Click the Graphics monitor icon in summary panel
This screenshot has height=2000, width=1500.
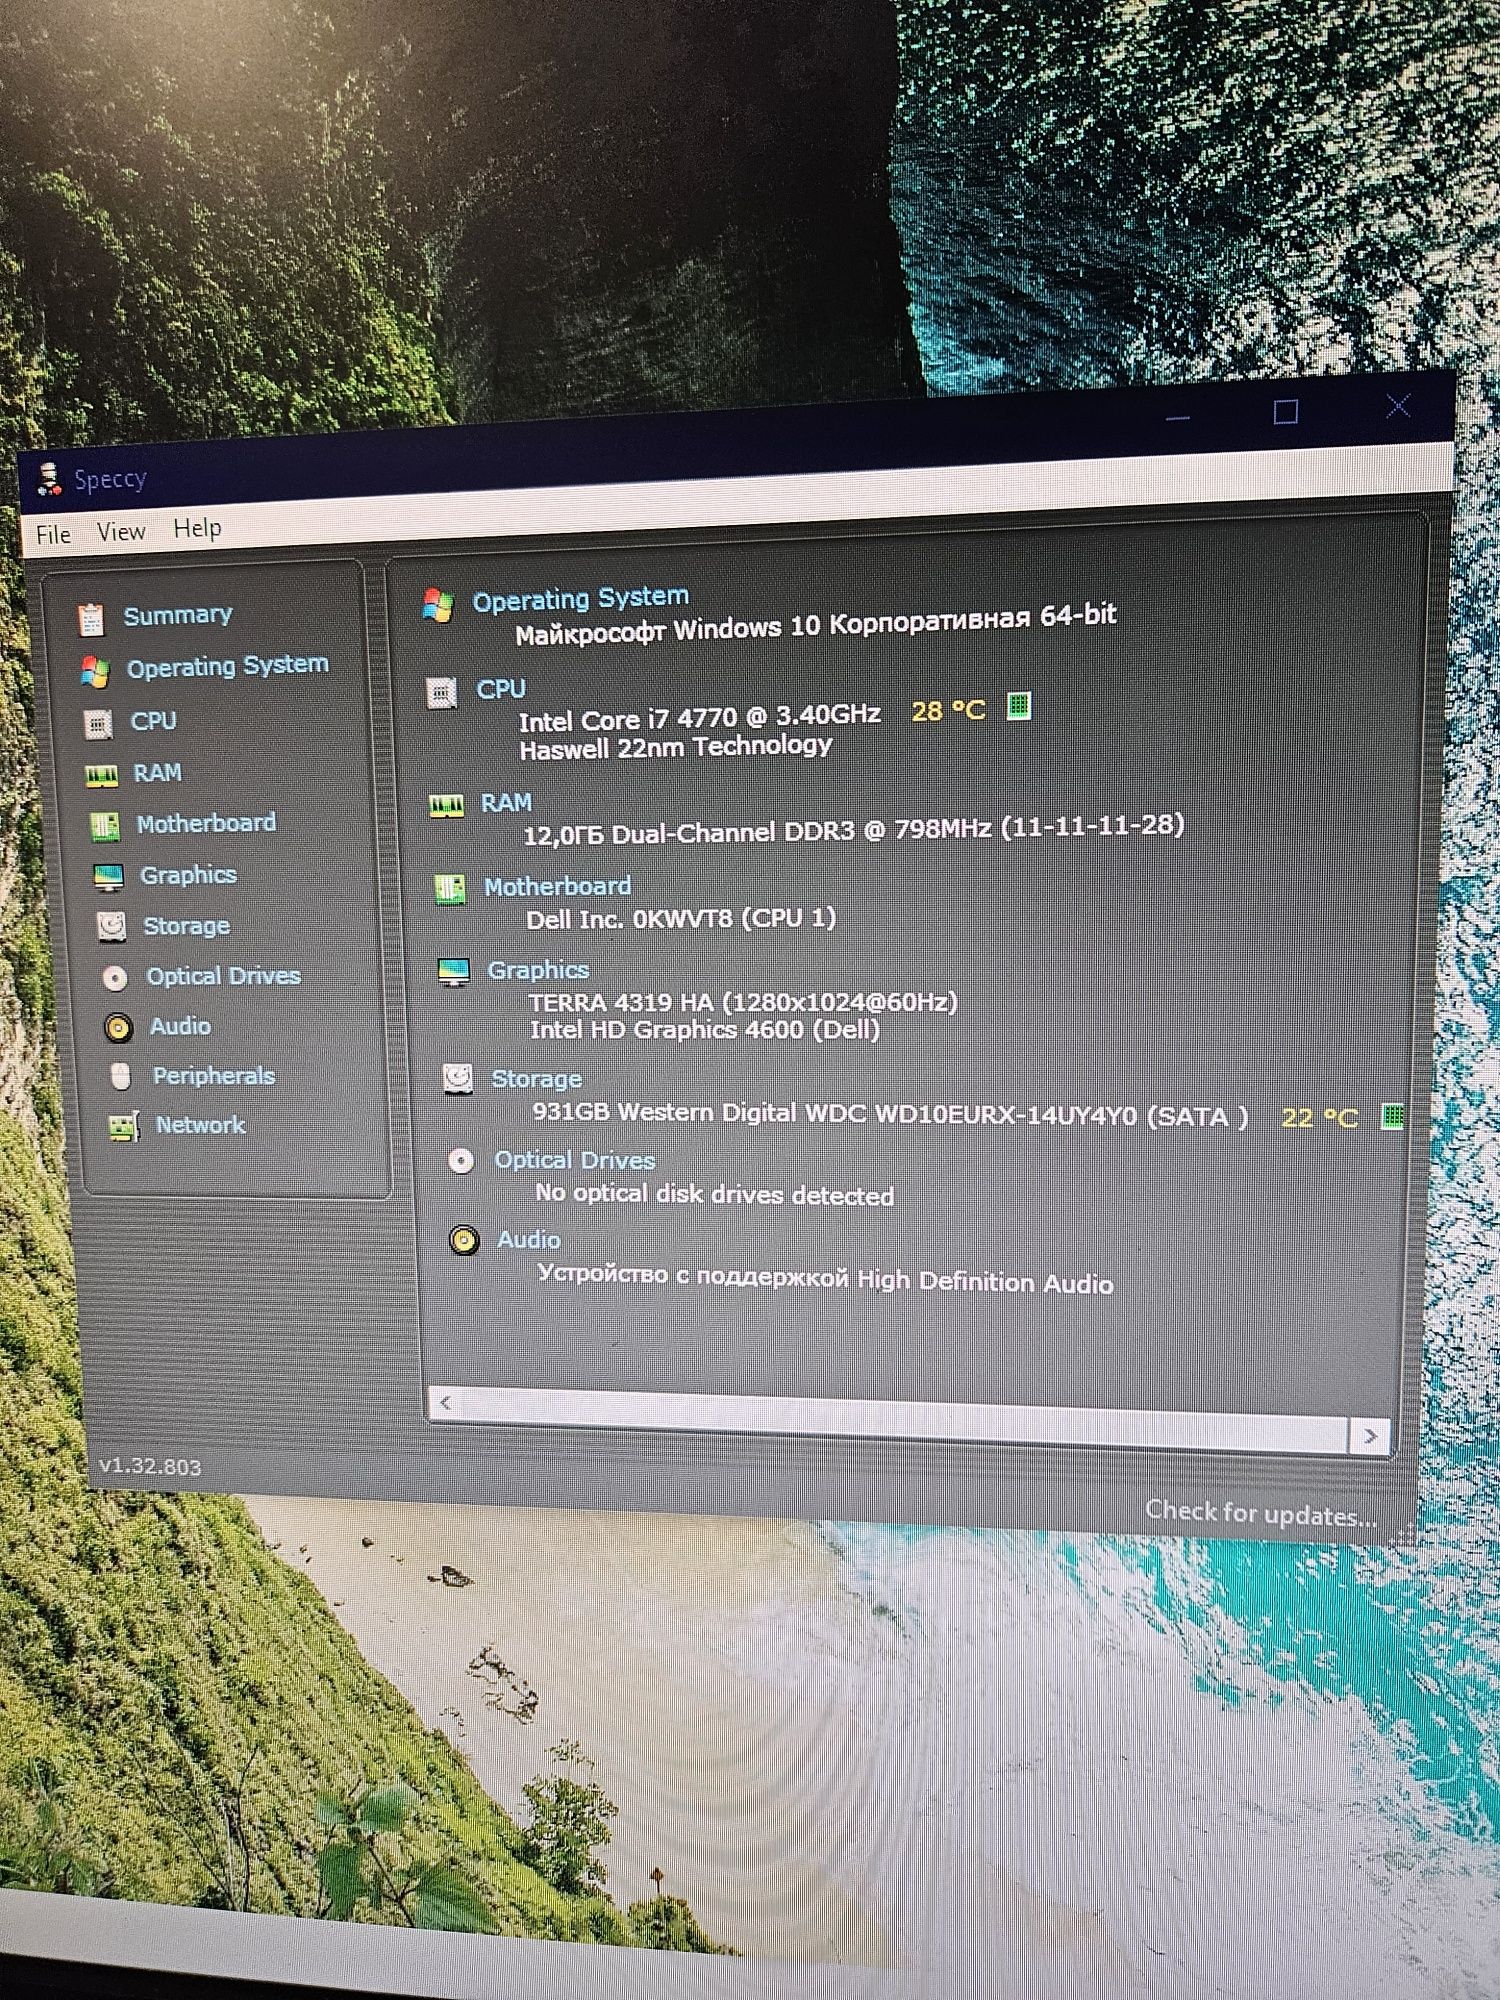(x=454, y=971)
